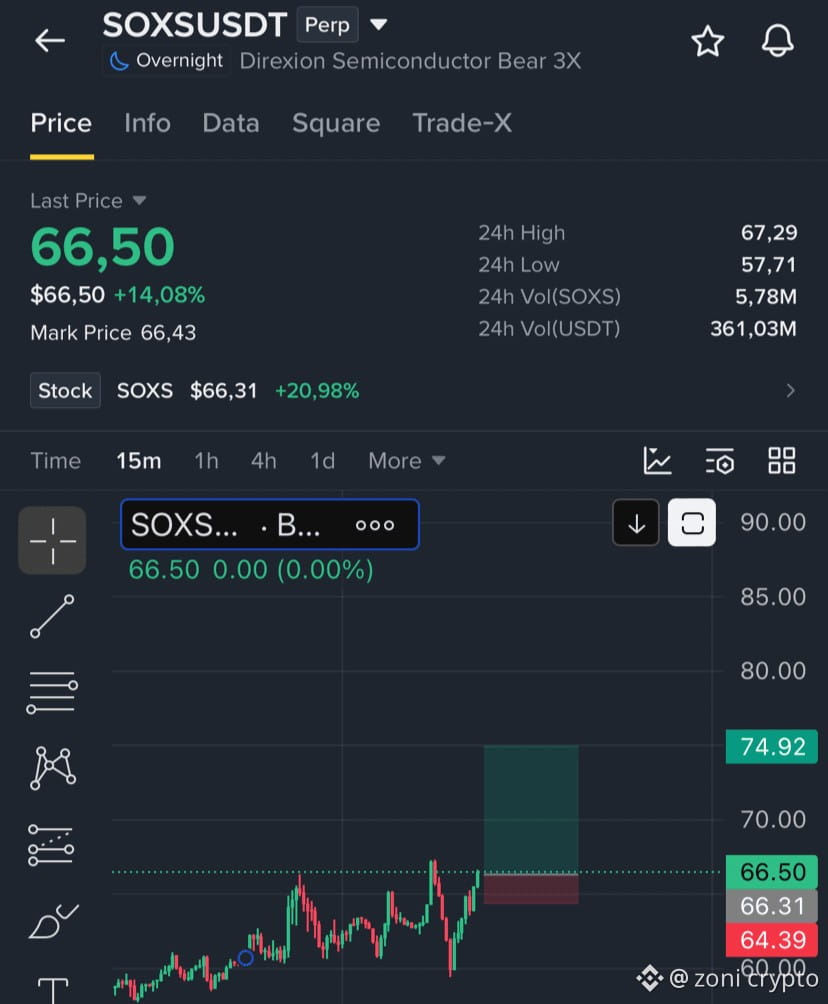Select the 4h interval
828x1004 pixels.
tap(263, 460)
